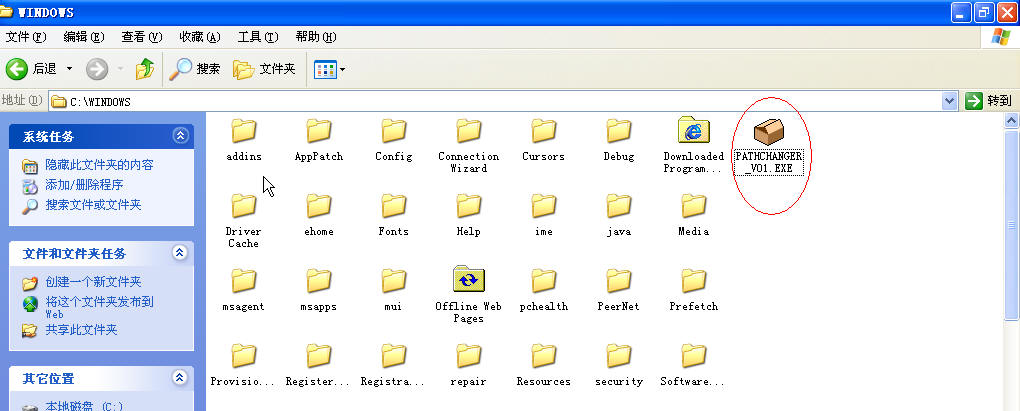Click the 添加/删除程序 link
The width and height of the screenshot is (1020, 411).
(84, 185)
